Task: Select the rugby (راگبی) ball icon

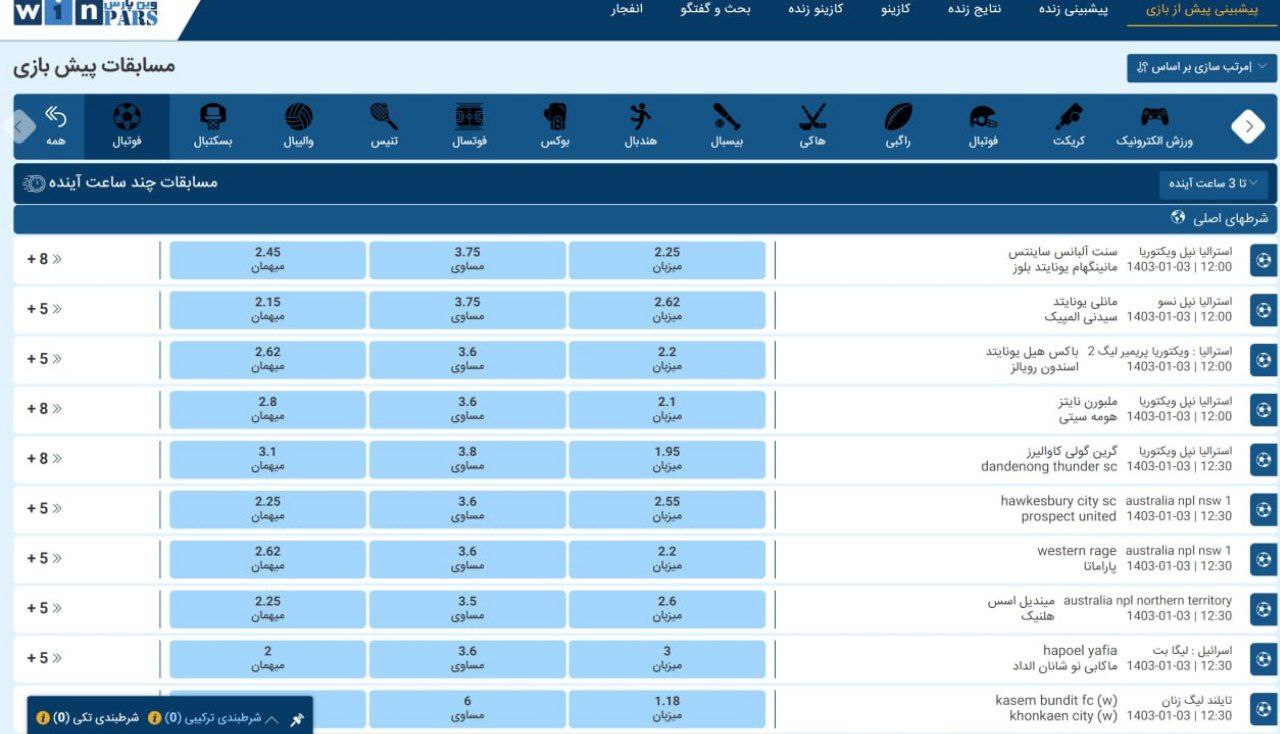Action: (x=898, y=118)
